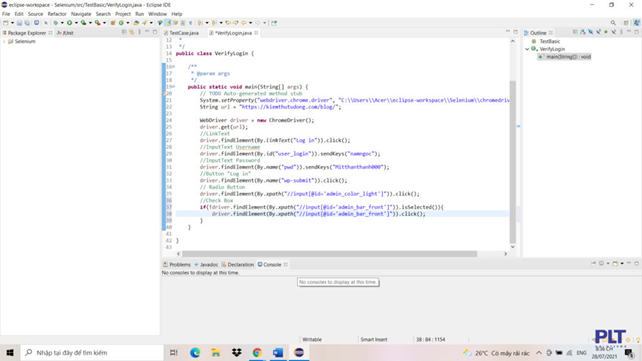Screen dimensions: 642x361
Task: Open the Navigate menu
Action: click(x=81, y=14)
